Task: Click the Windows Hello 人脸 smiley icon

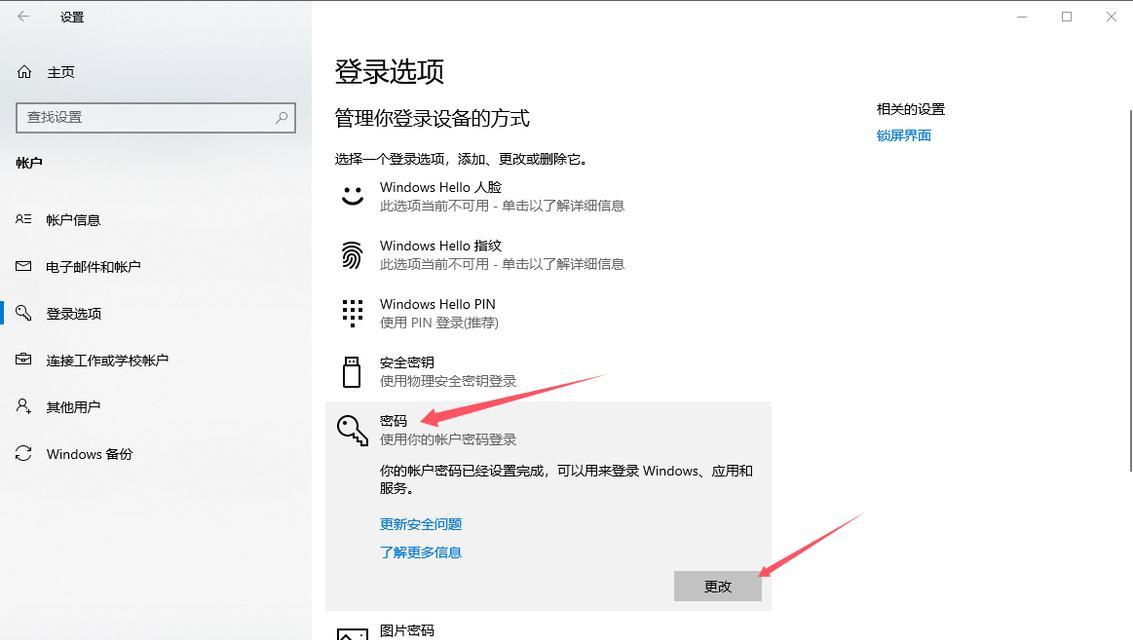Action: 353,196
